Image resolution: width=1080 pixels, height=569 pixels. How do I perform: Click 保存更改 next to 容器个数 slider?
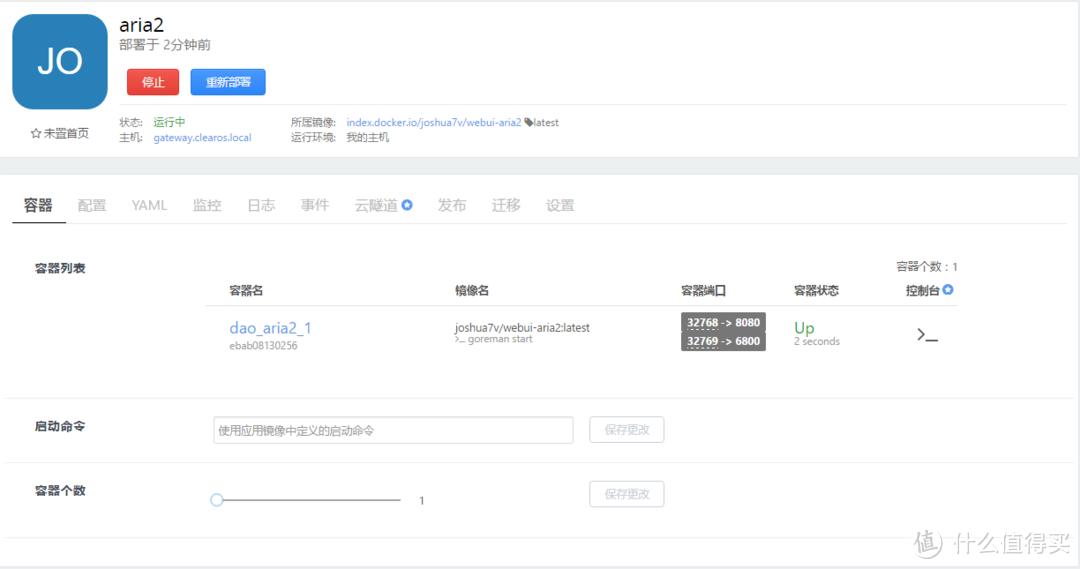(627, 494)
